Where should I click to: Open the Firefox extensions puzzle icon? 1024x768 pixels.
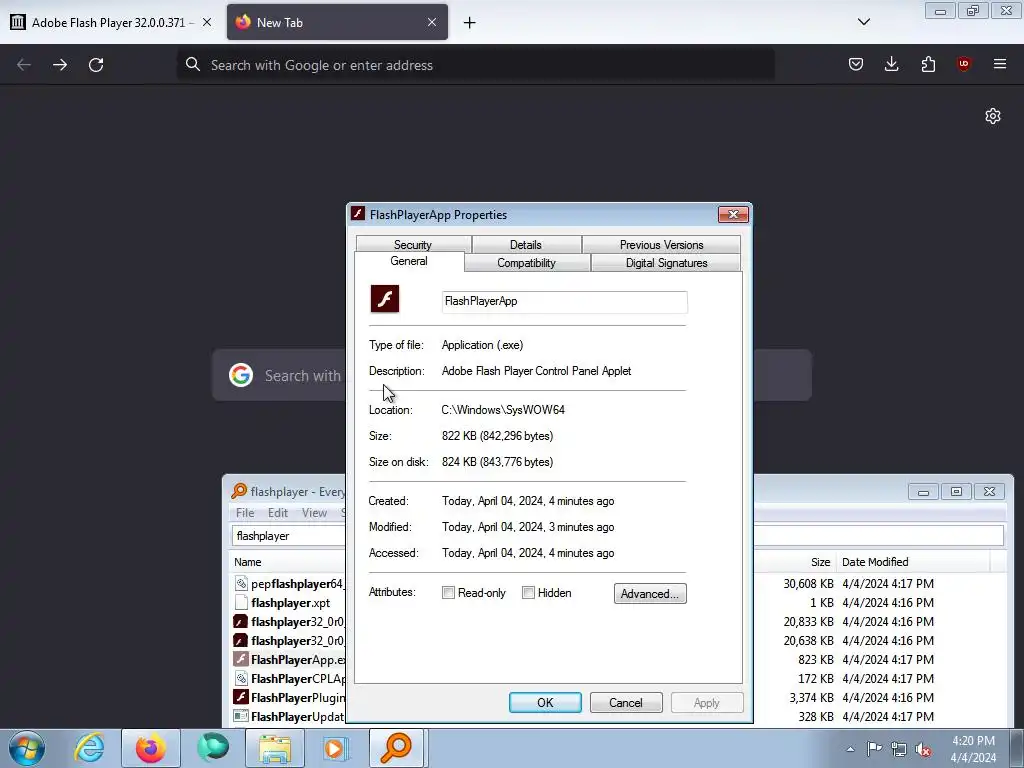[x=928, y=64]
